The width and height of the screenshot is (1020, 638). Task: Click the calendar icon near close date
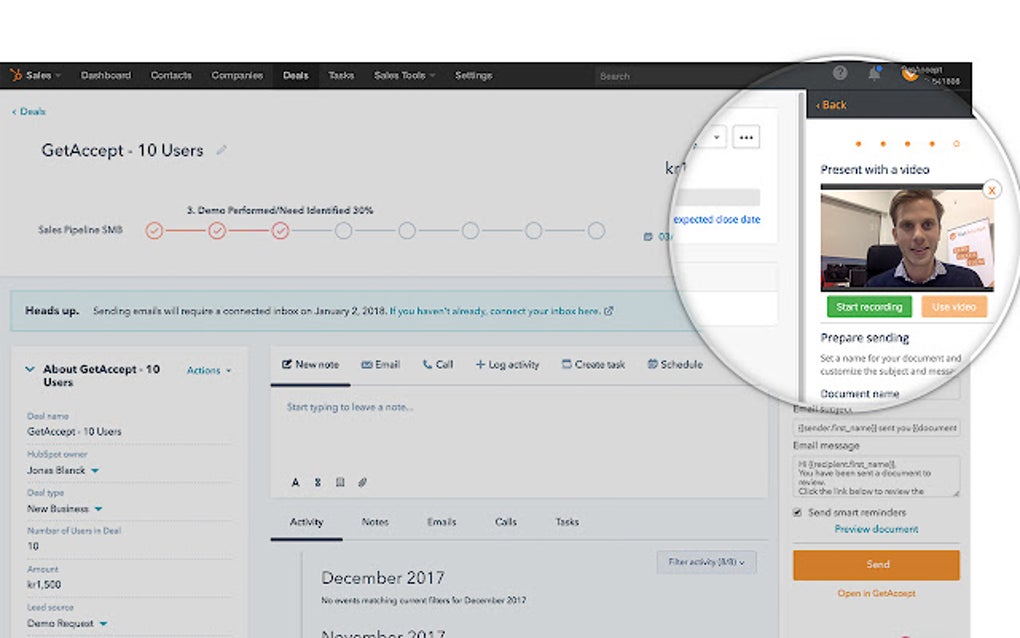(x=648, y=237)
